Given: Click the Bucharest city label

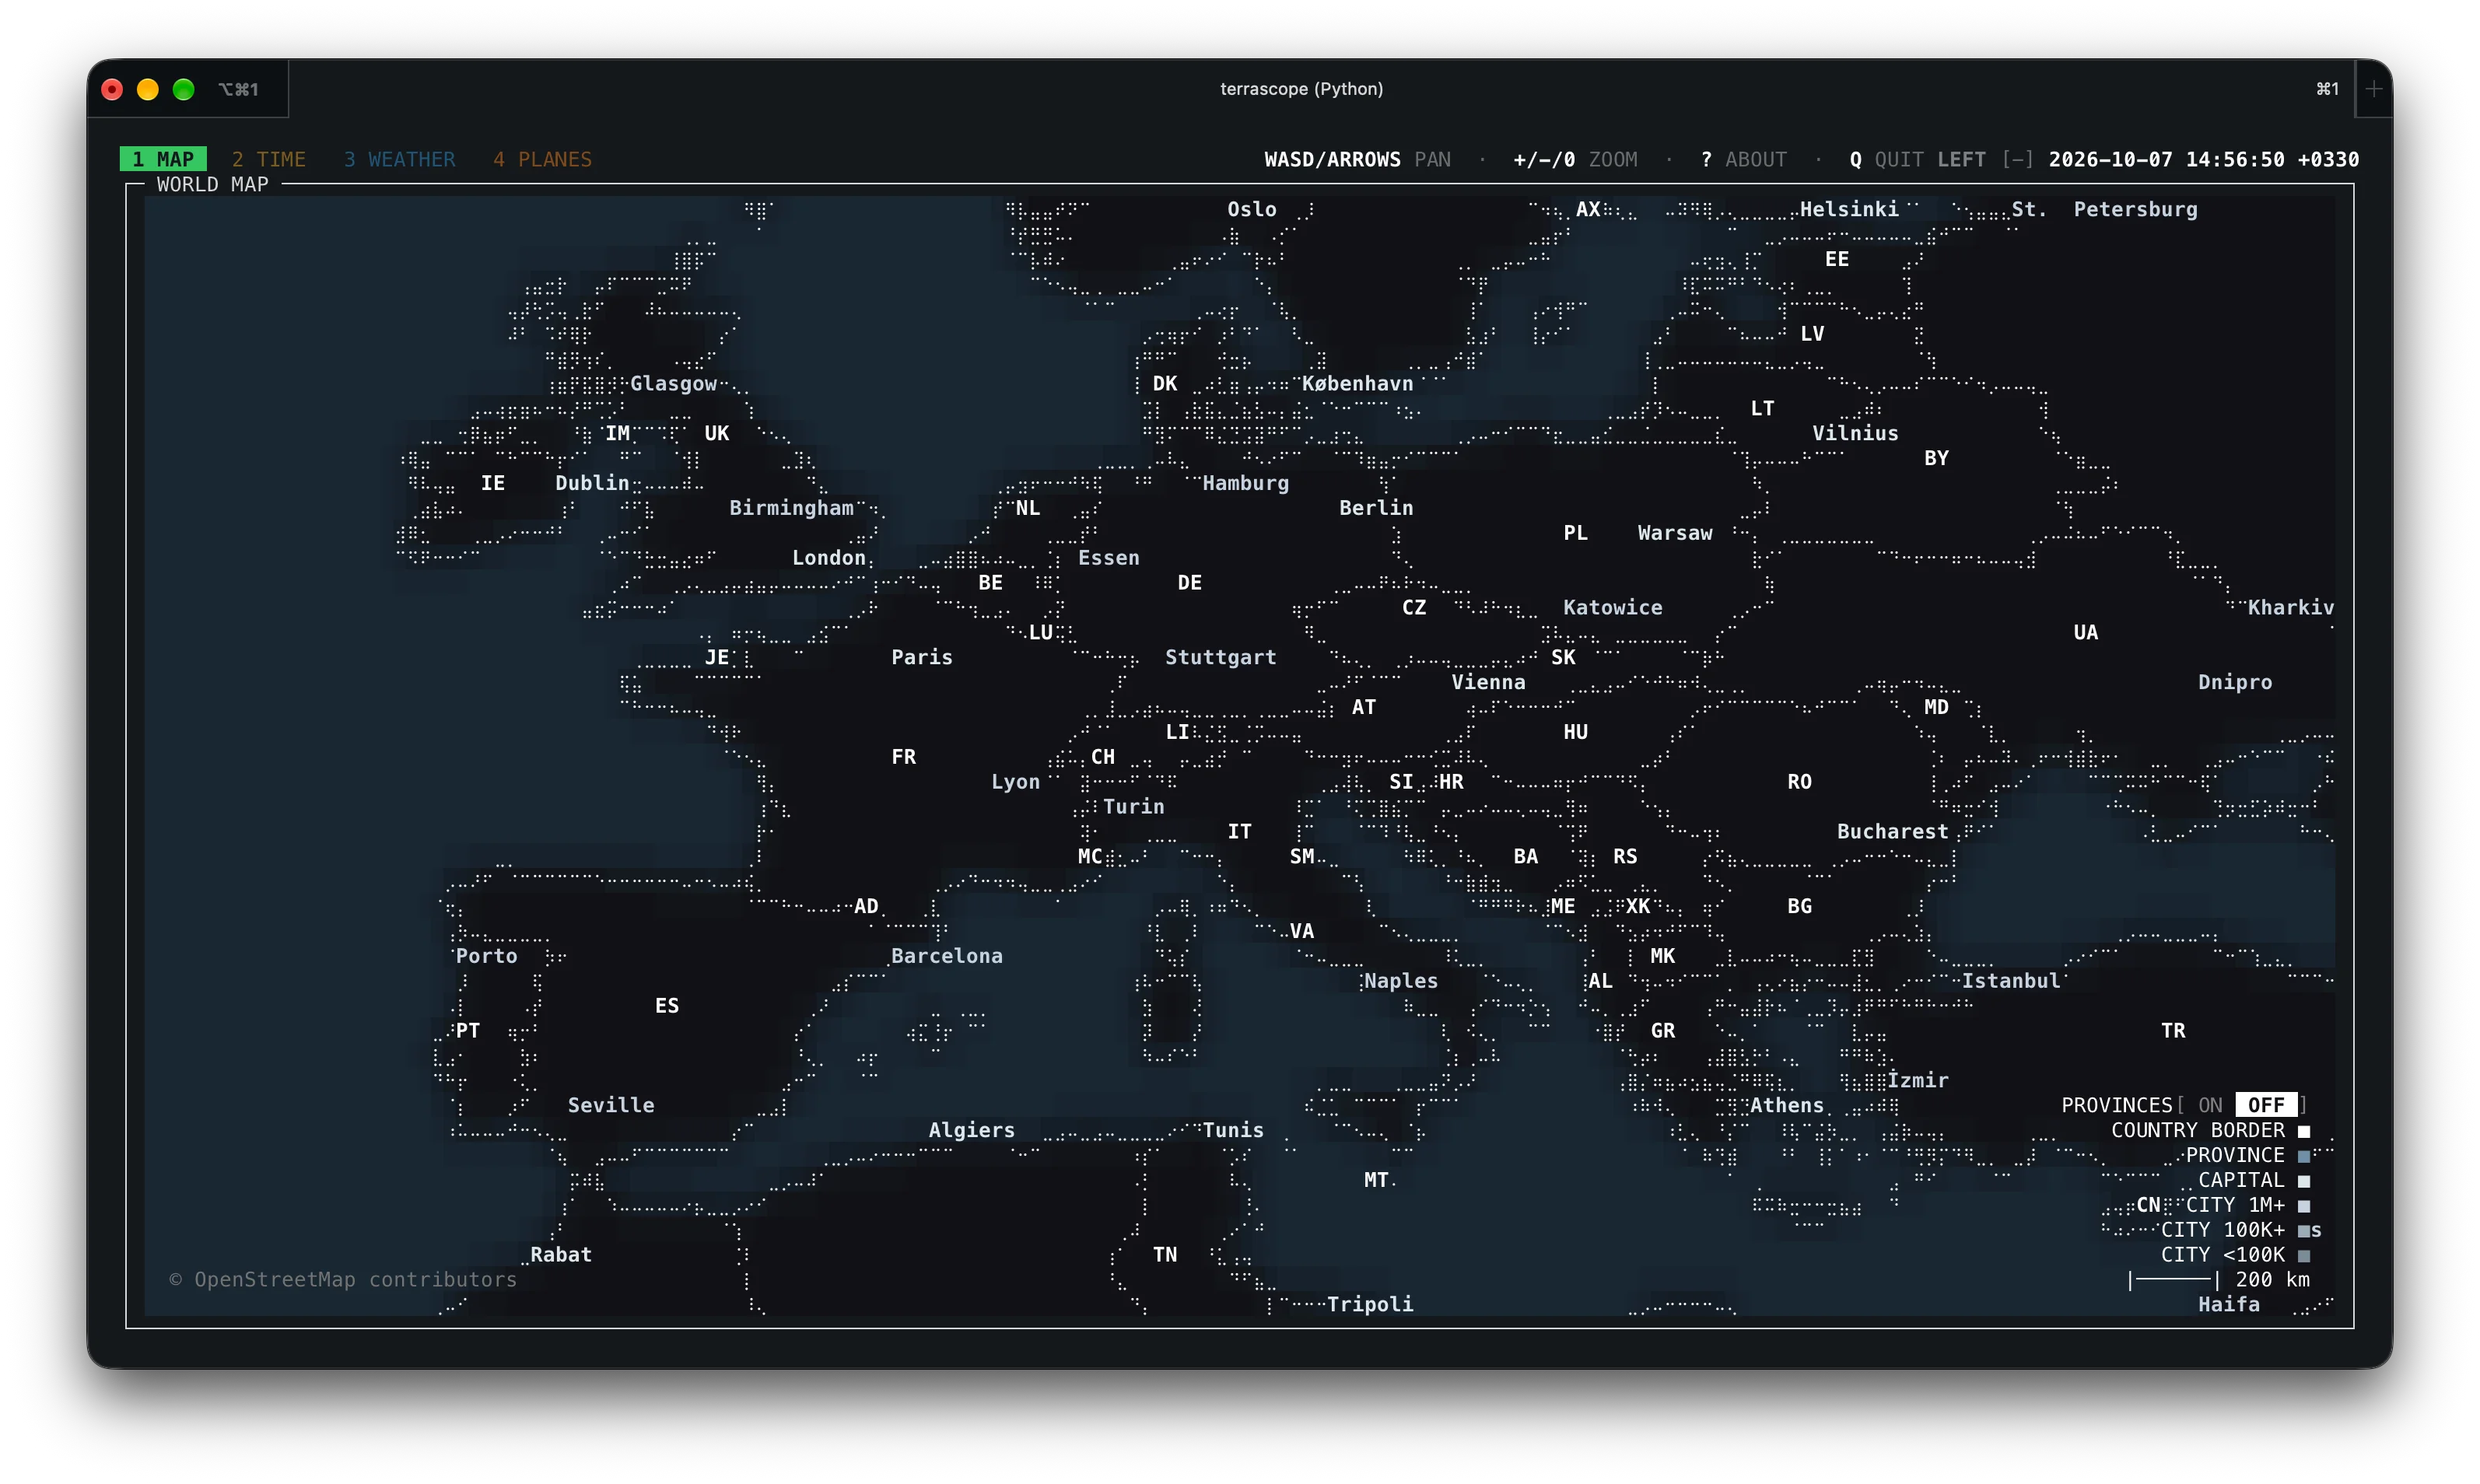Looking at the screenshot, I should [1892, 831].
